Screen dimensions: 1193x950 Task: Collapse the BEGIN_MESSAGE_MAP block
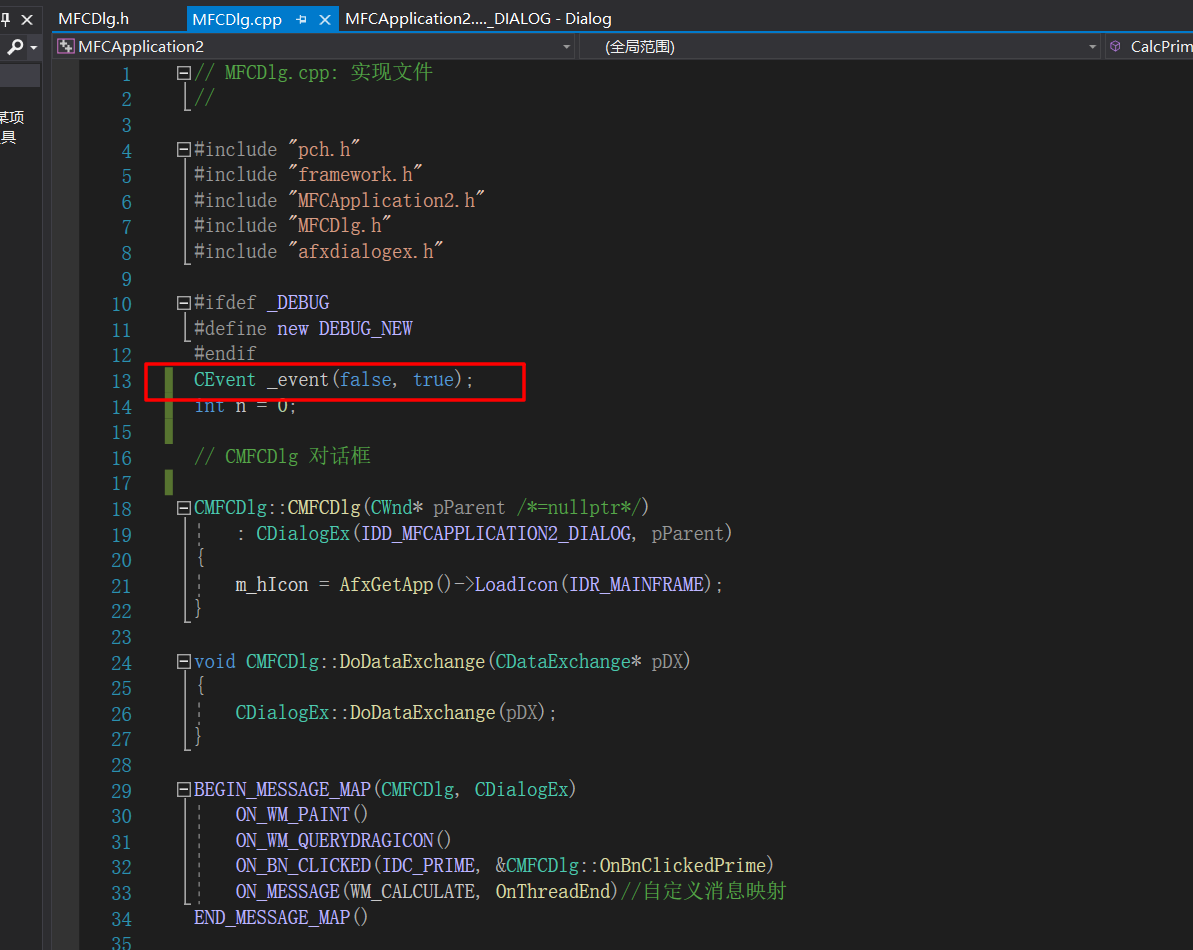183,790
